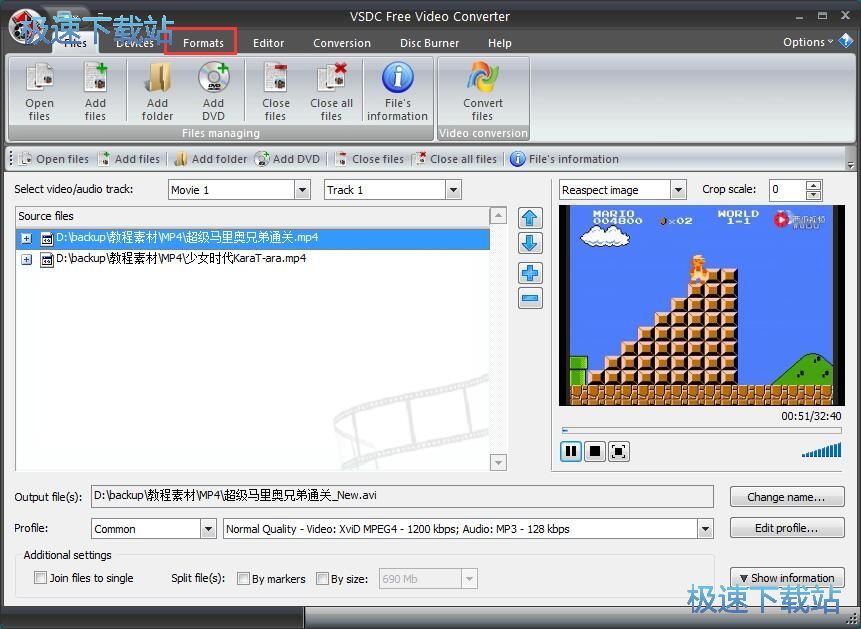Open File's information panel

pyautogui.click(x=397, y=90)
